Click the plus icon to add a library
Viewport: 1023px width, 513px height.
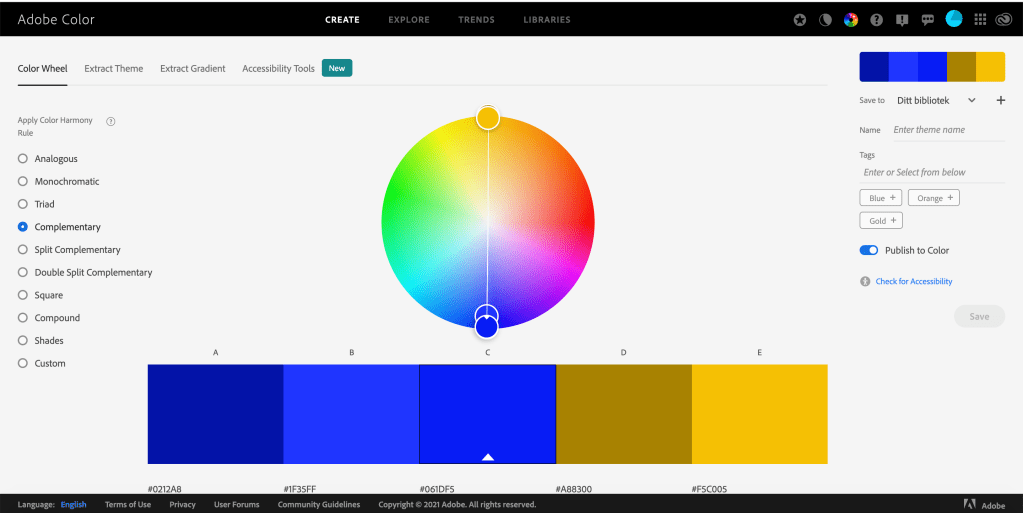[x=1000, y=100]
